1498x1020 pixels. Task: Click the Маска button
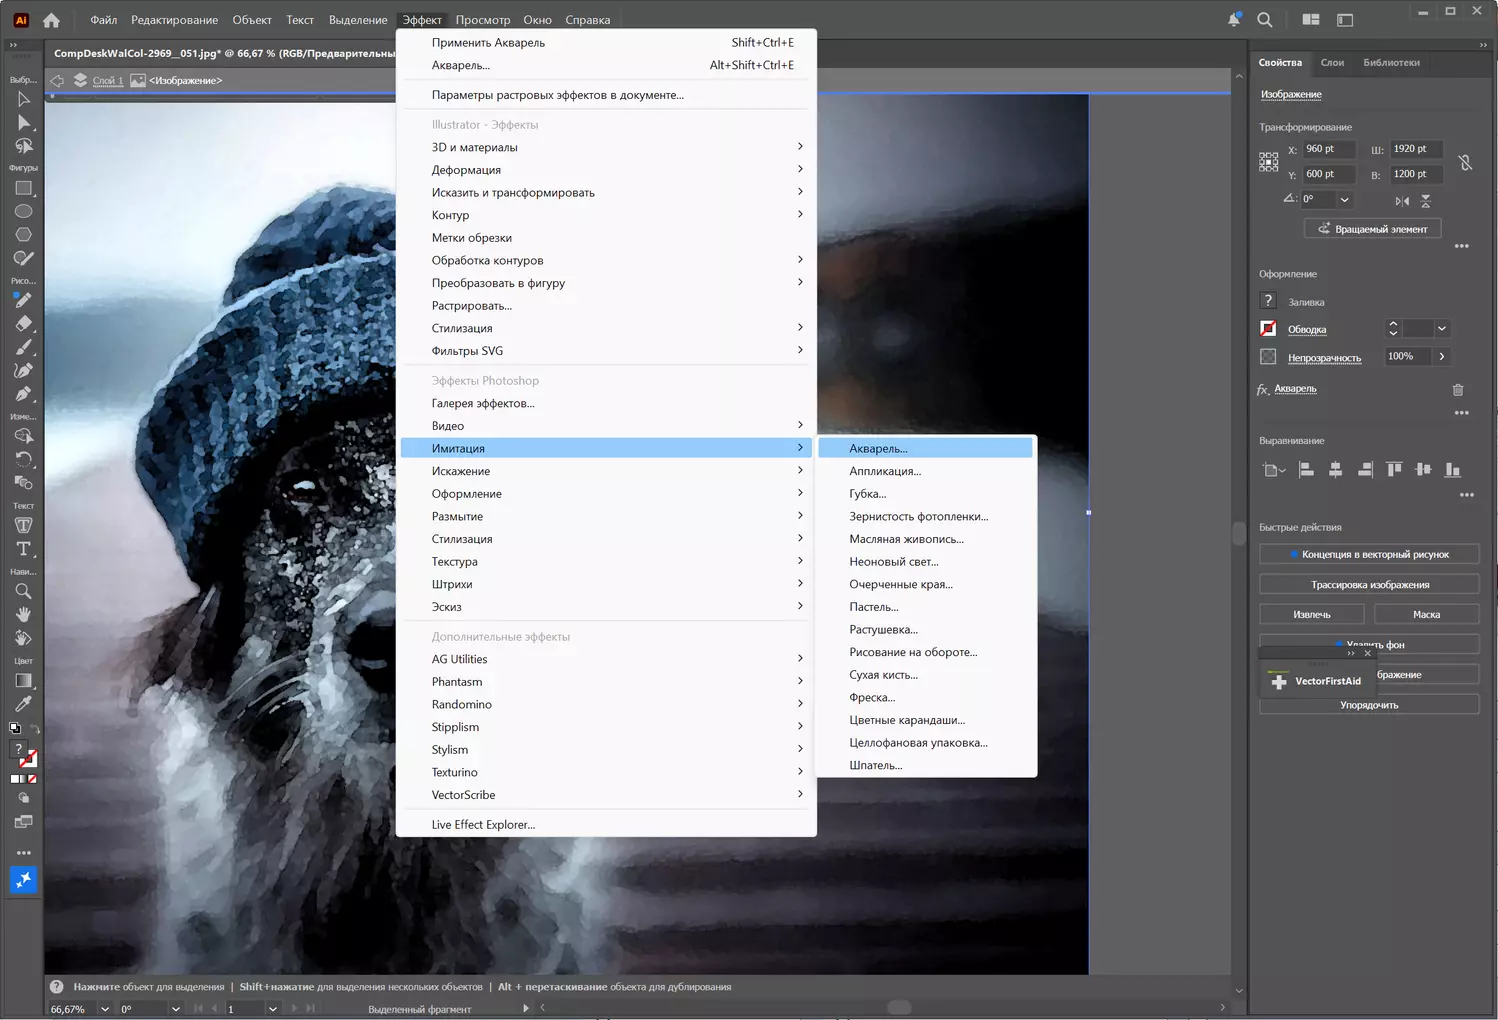pyautogui.click(x=1426, y=615)
